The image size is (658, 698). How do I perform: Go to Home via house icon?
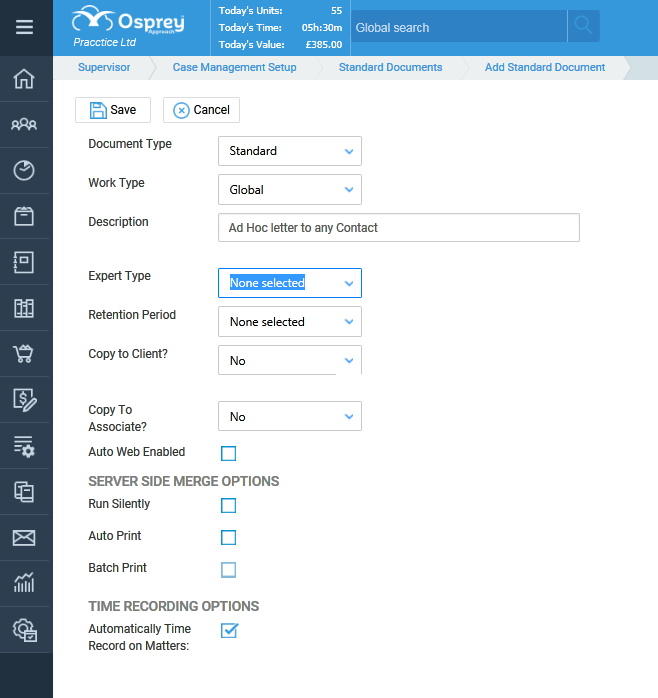click(x=24, y=79)
